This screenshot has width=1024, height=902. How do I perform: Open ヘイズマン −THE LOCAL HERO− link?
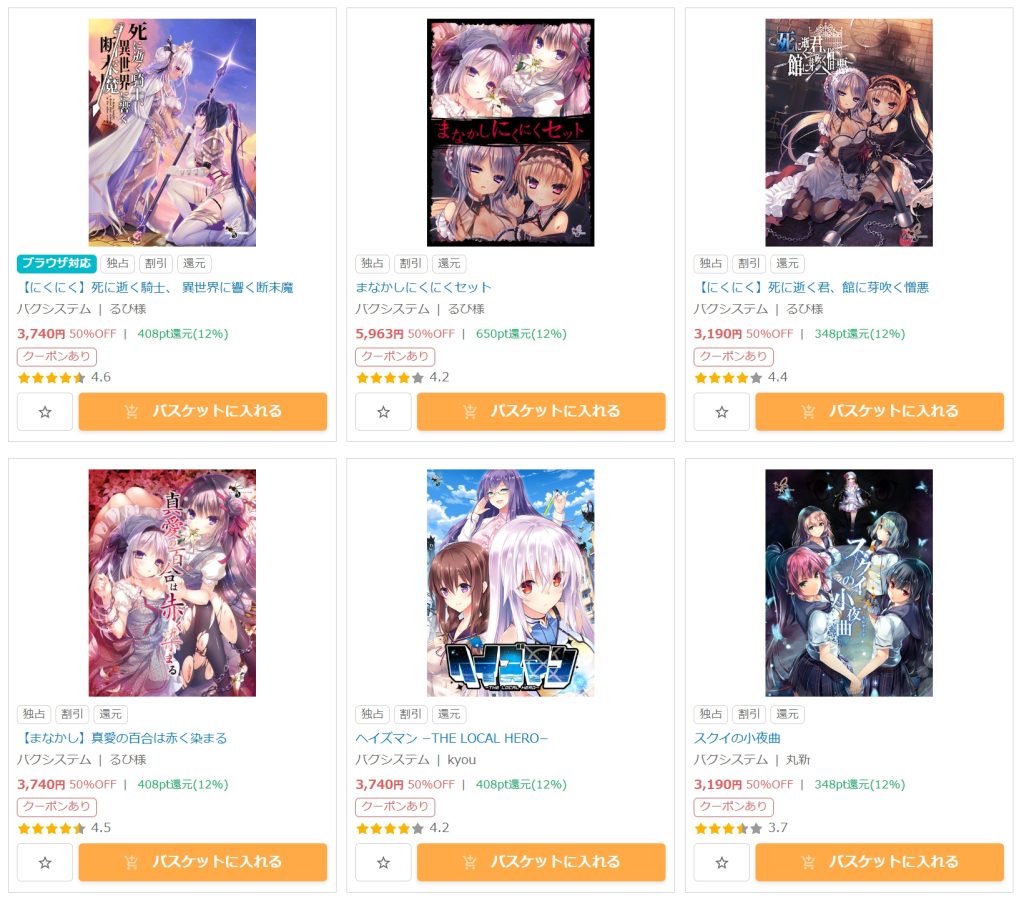[452, 738]
